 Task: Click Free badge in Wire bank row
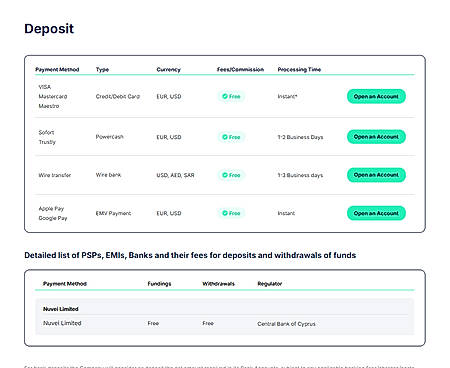(x=231, y=175)
